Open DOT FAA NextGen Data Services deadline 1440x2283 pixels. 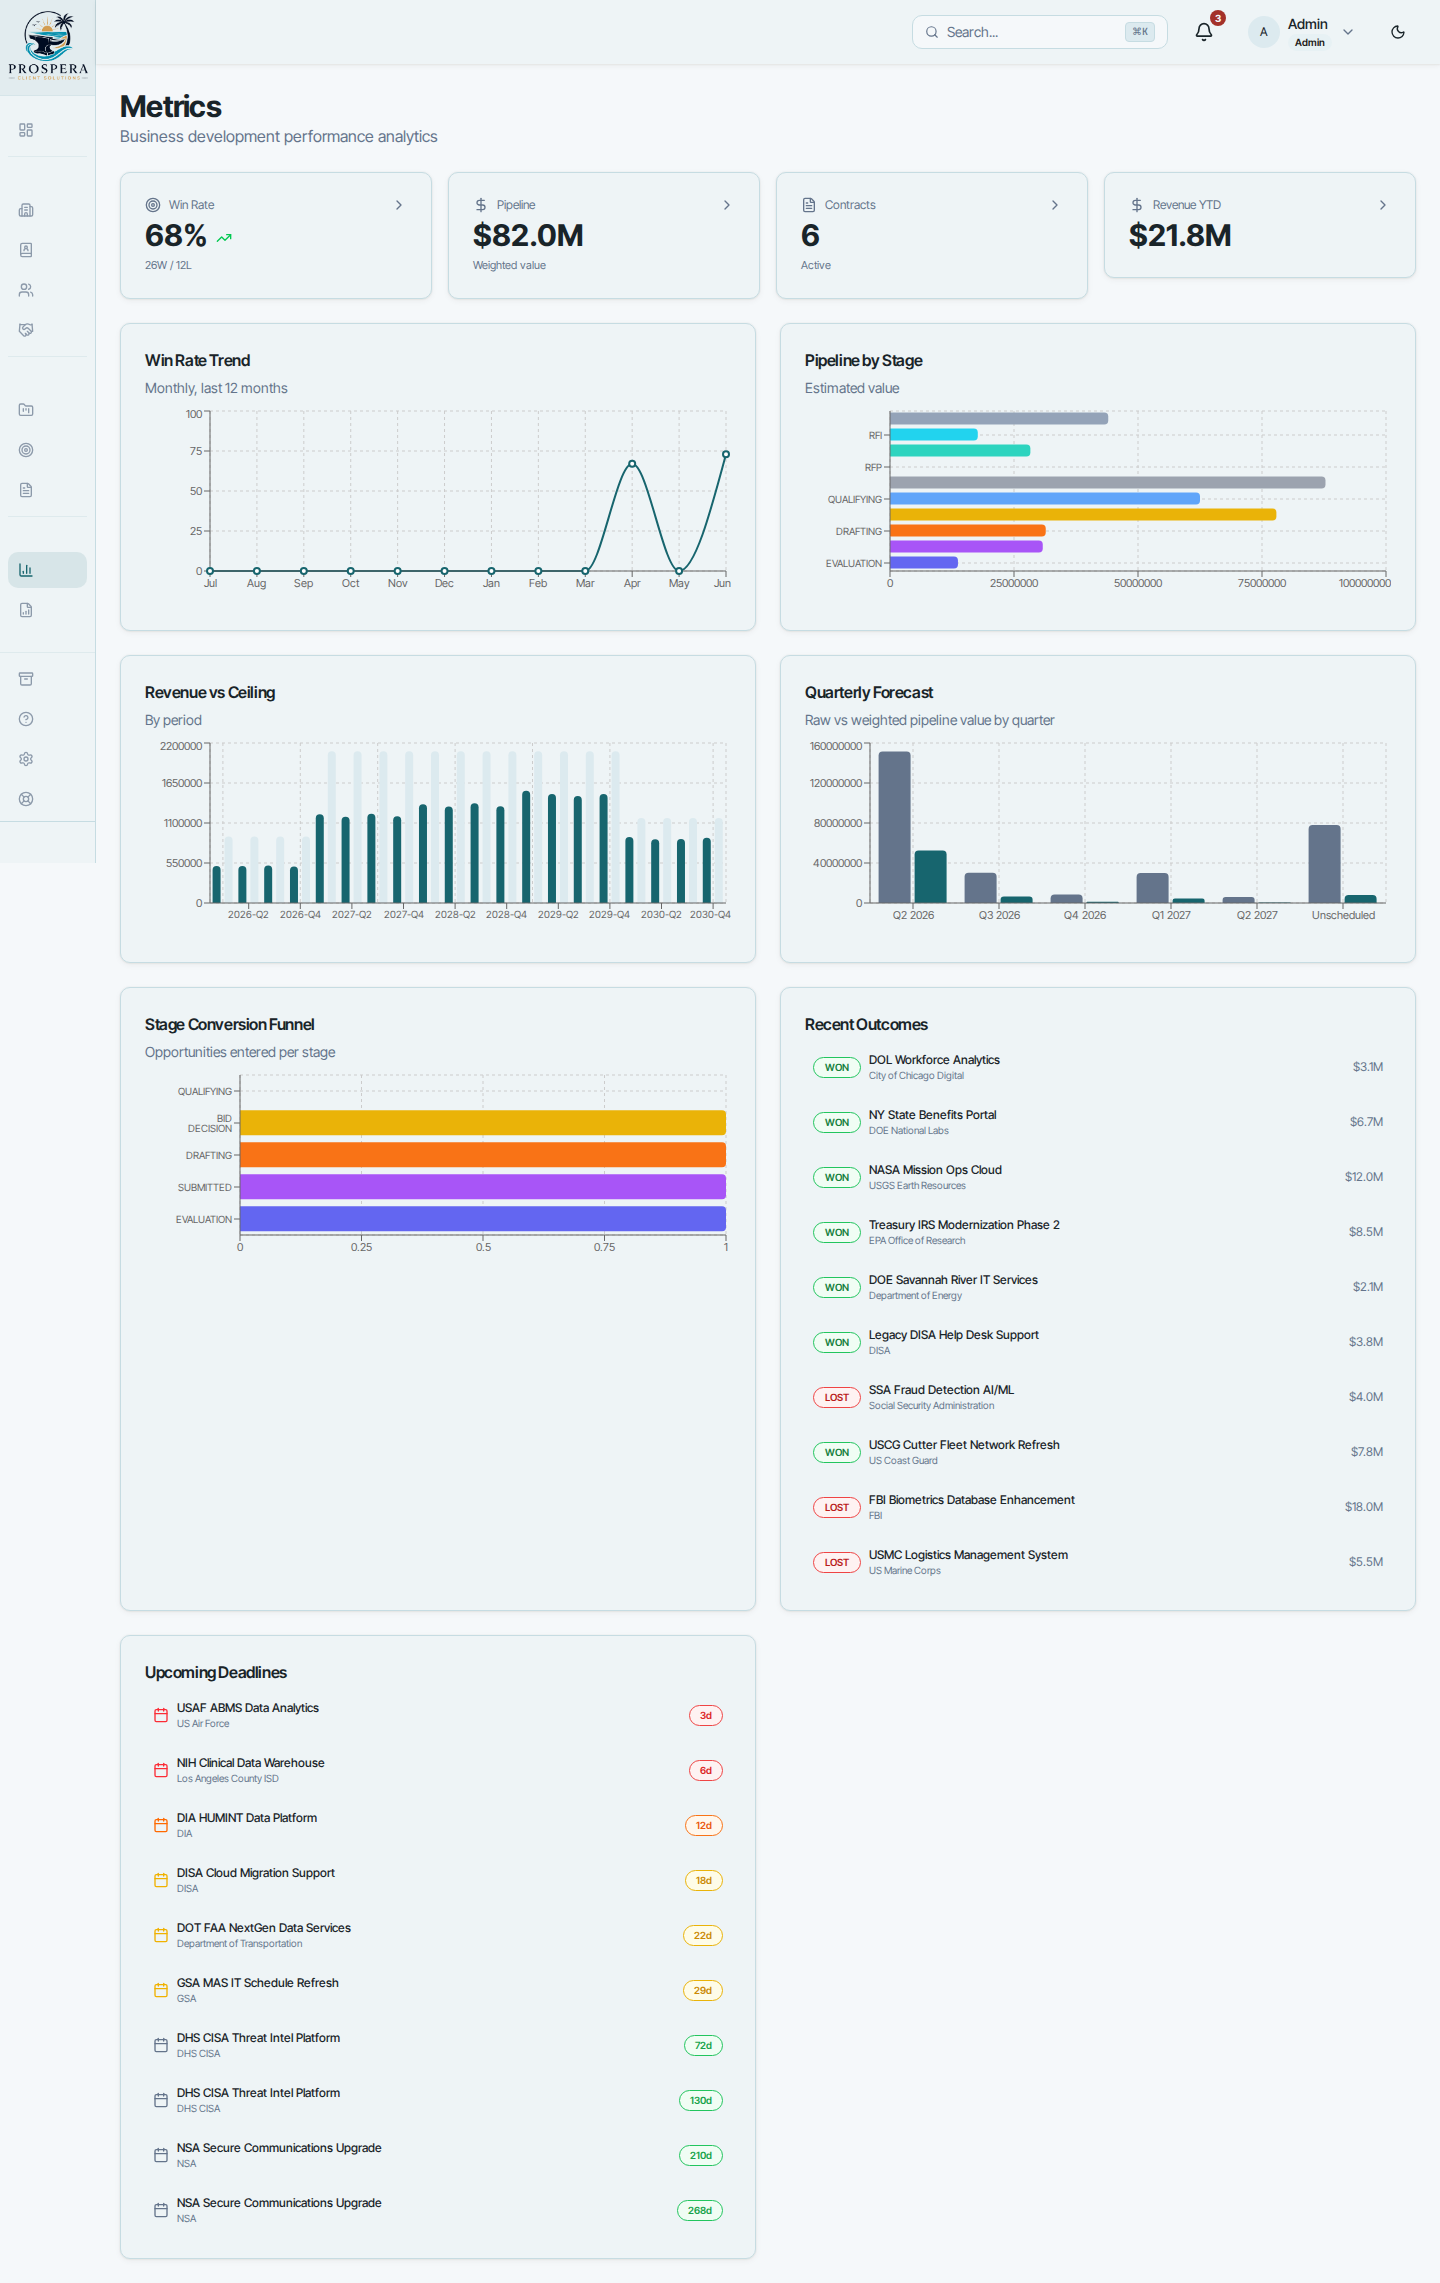click(x=438, y=1935)
